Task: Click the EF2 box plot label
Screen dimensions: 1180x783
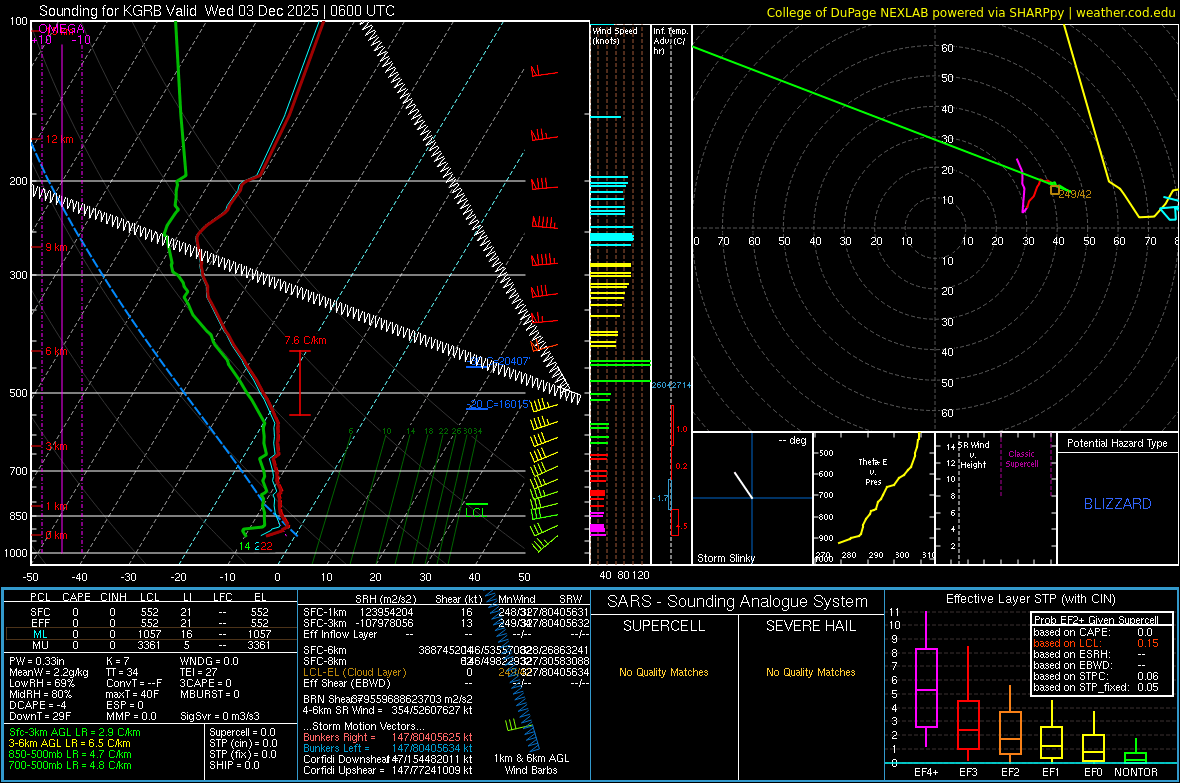Action: click(x=1010, y=772)
